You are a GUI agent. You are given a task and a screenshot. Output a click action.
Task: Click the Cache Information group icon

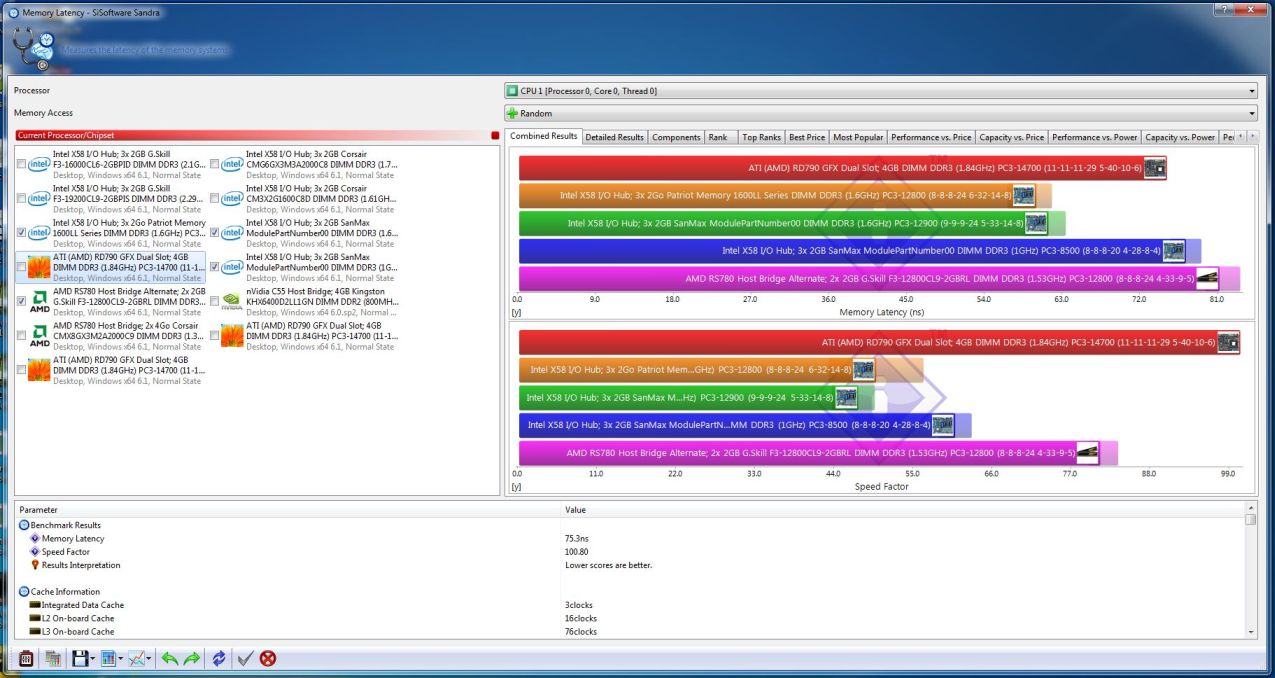point(24,592)
